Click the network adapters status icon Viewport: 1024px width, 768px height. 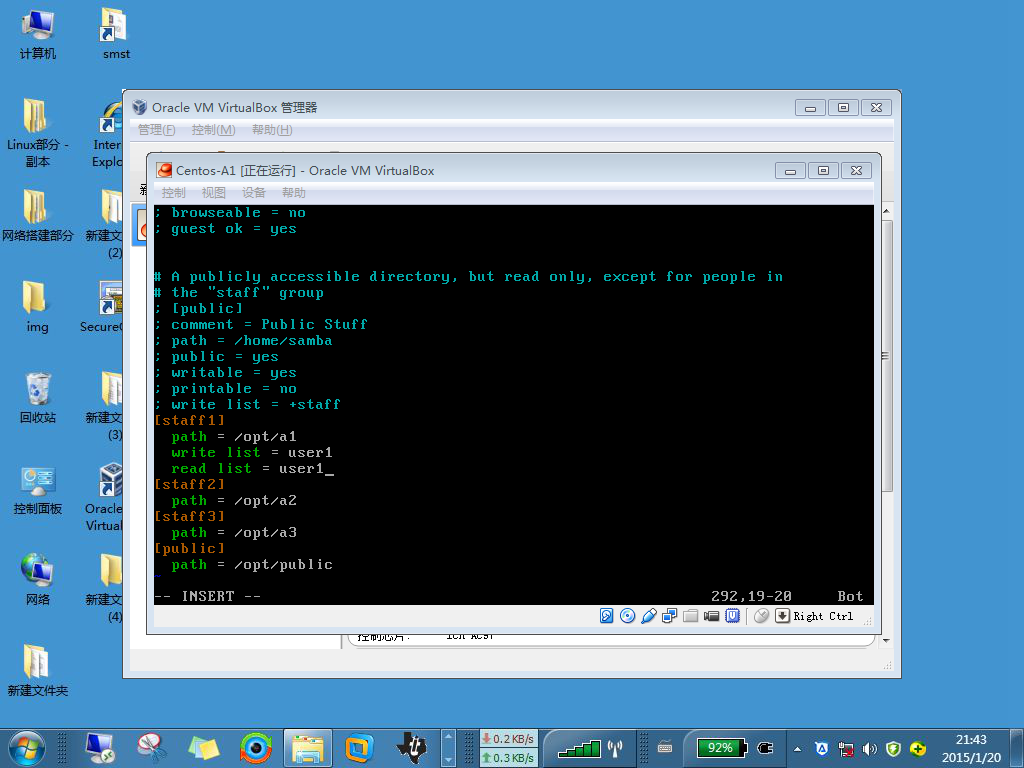click(x=669, y=616)
